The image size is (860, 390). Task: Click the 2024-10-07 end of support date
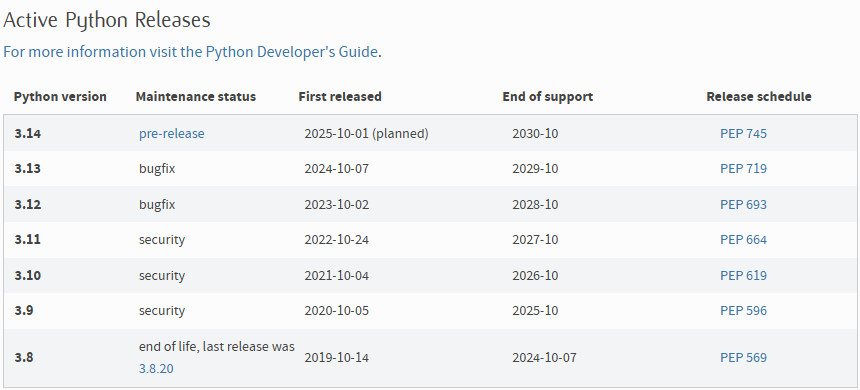(544, 358)
